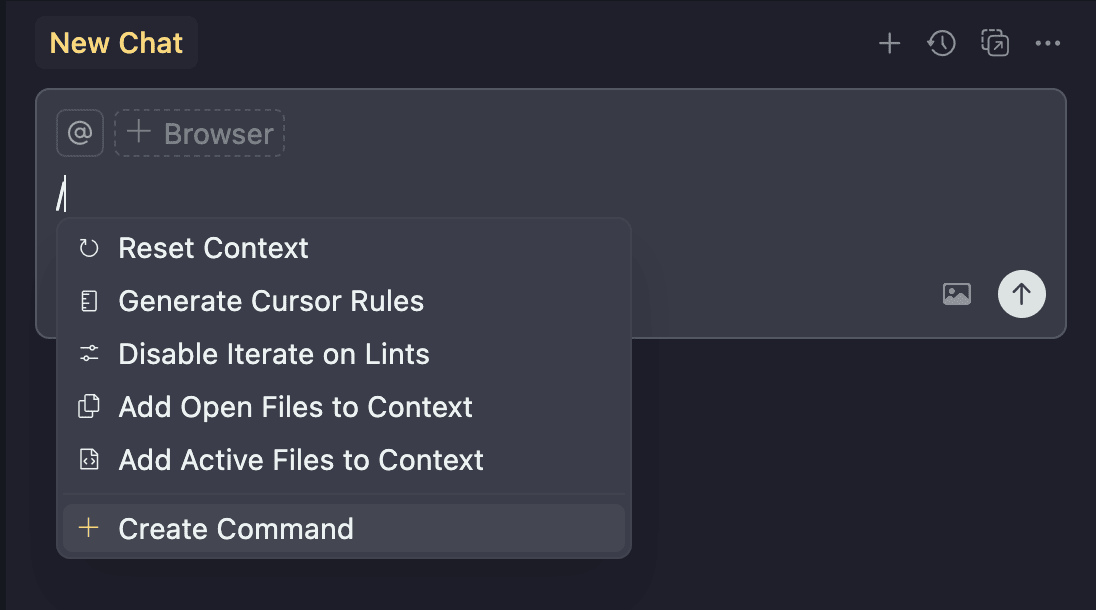Viewport: 1096px width, 610px height.
Task: Attach an image using the picture icon
Action: coord(957,293)
